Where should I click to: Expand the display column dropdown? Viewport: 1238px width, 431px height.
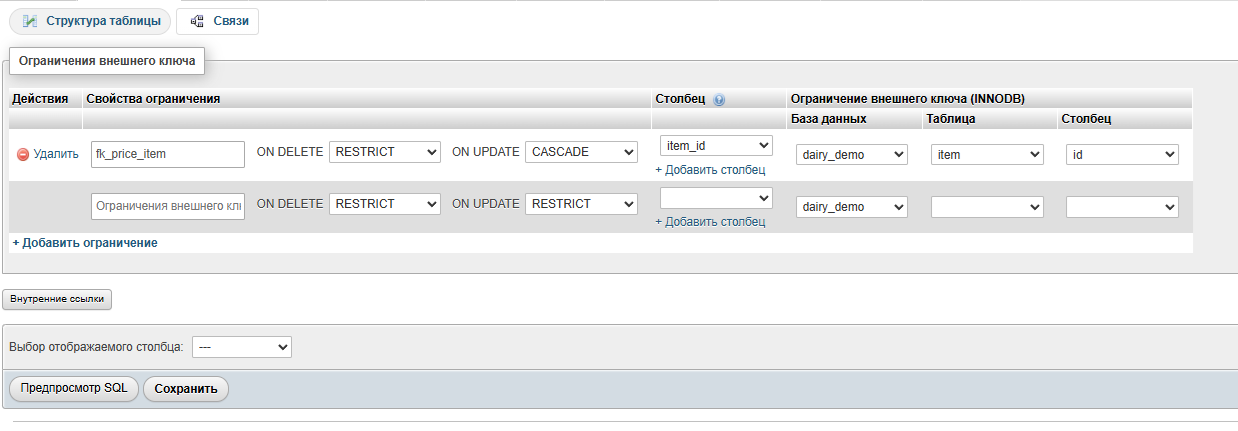[x=241, y=346]
